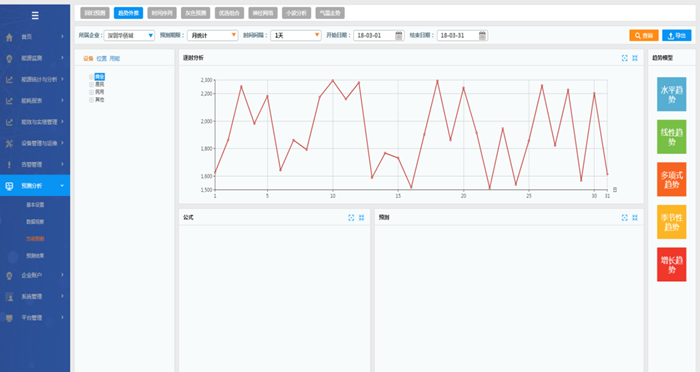The image size is (700, 372).
Task: Click the 能效与实绩管理 chart icon
Action: tap(9, 122)
